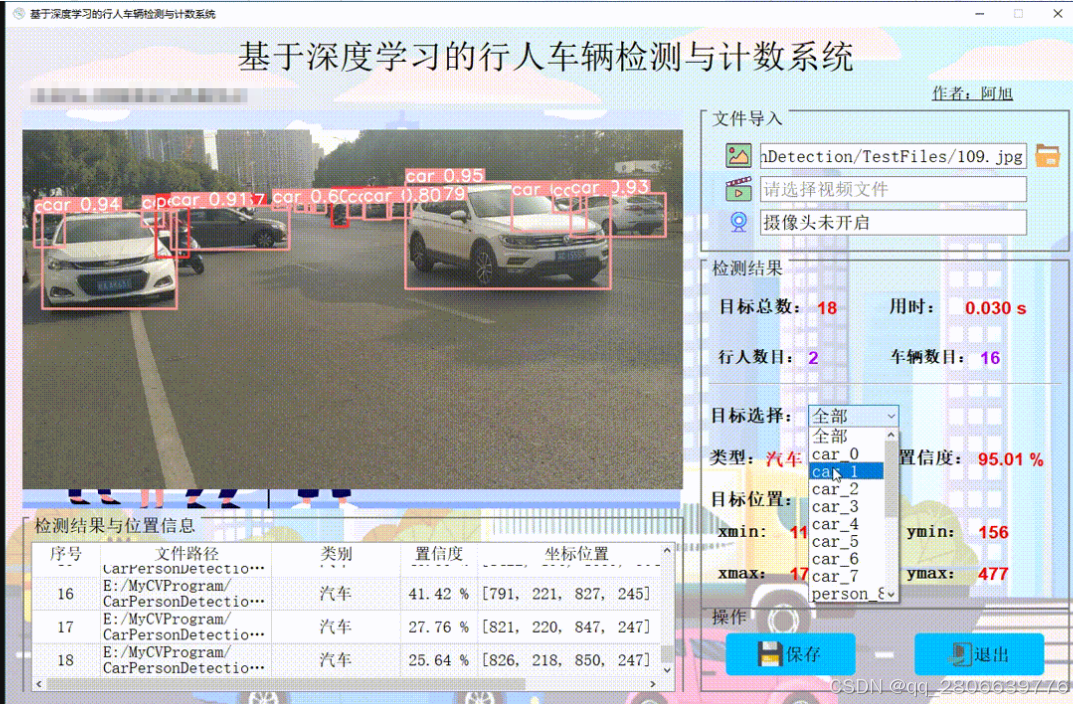Viewport: 1073px width, 704px height.
Task: Click table horizontal scroll left arrow
Action: click(39, 683)
